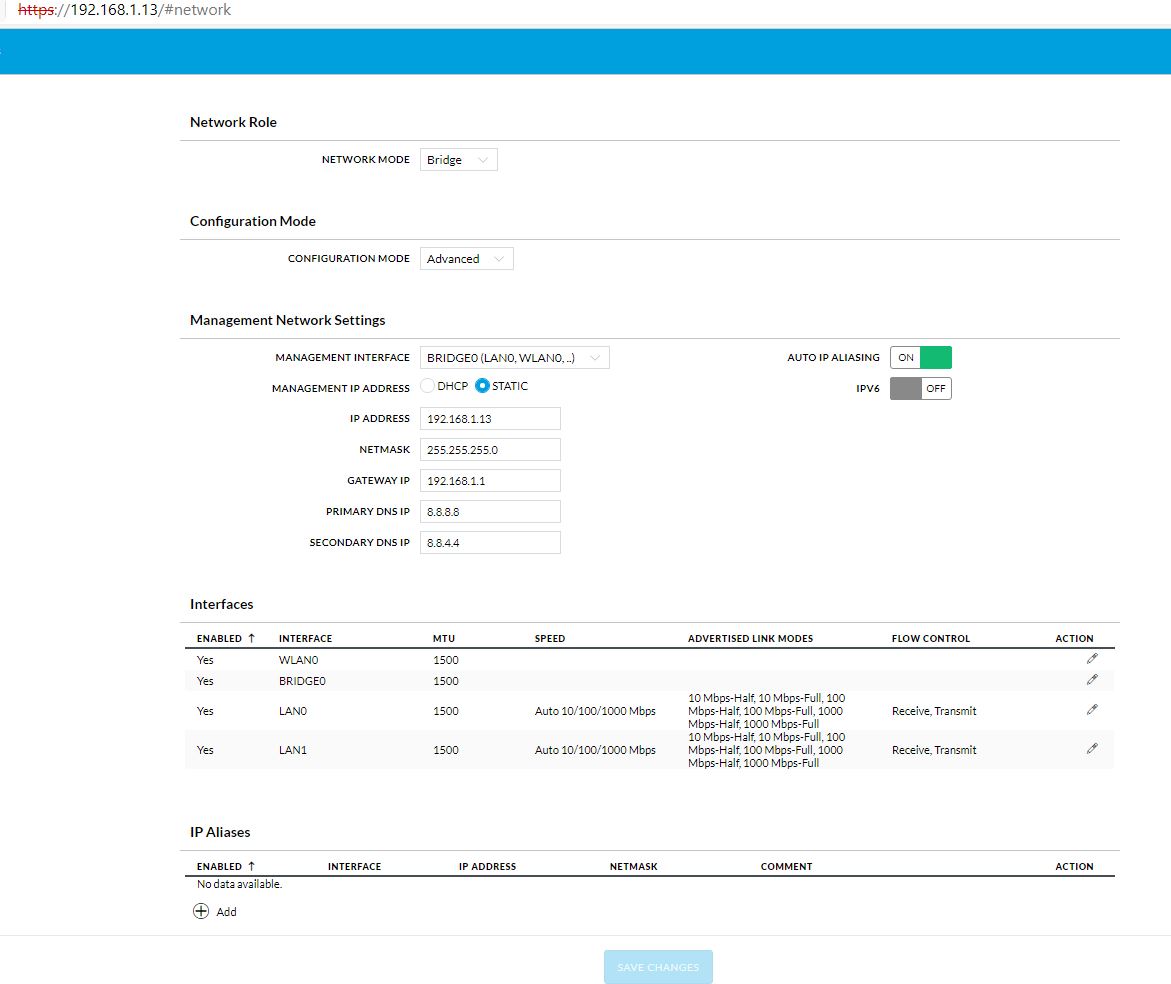Edit the LAN1 interface with pencil icon
The width and height of the screenshot is (1171, 984).
click(x=1092, y=748)
